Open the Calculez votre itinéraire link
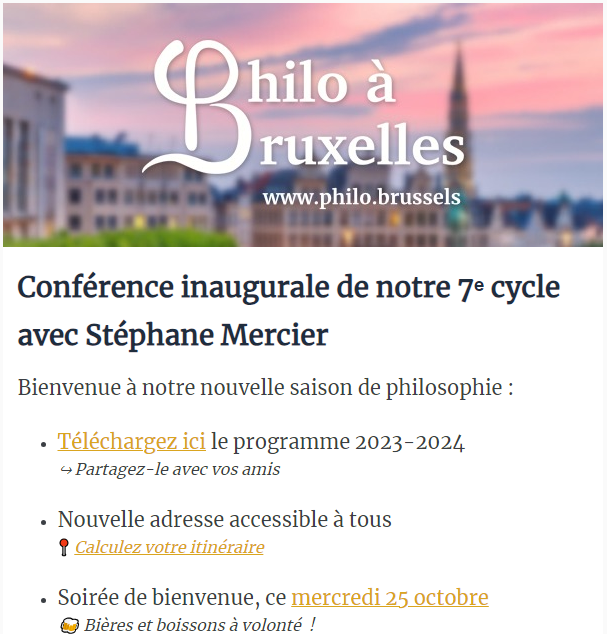 tap(169, 547)
